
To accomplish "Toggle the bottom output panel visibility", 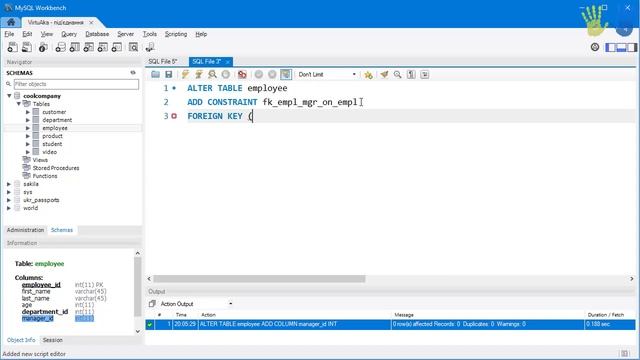I will point(621,47).
